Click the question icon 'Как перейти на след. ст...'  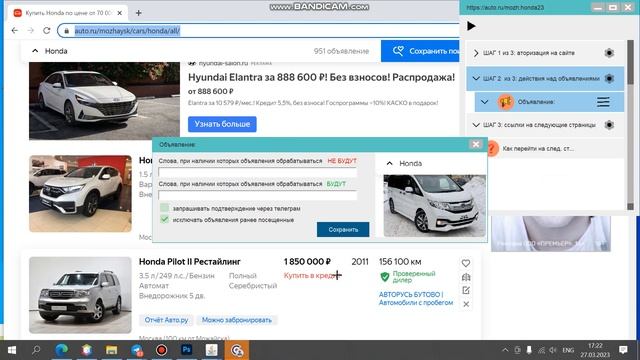pos(492,149)
